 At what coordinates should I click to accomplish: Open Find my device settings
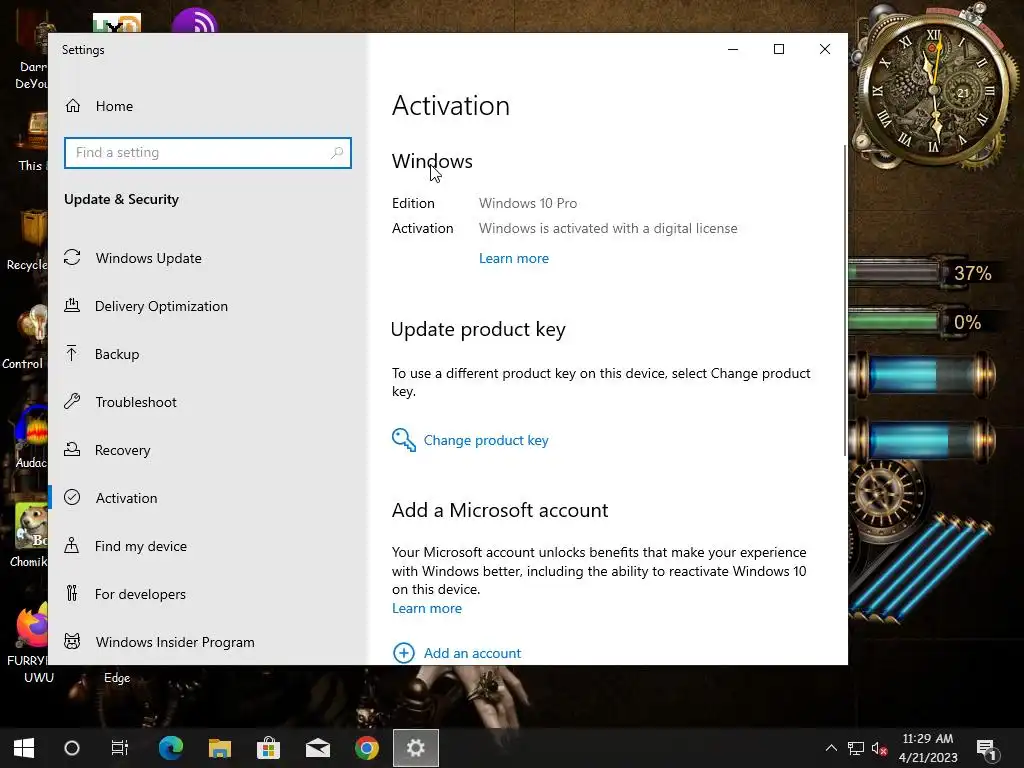(140, 546)
